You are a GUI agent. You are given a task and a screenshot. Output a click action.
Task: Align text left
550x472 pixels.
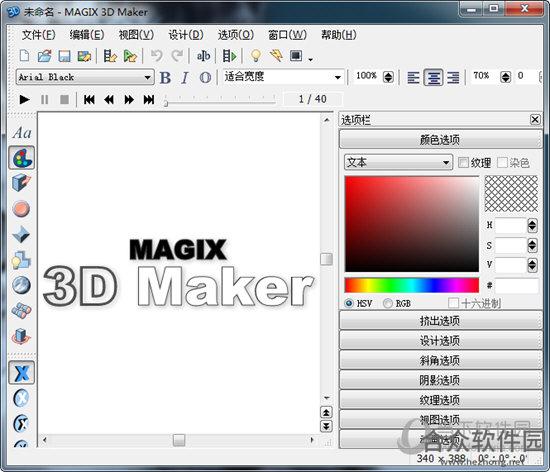[414, 77]
